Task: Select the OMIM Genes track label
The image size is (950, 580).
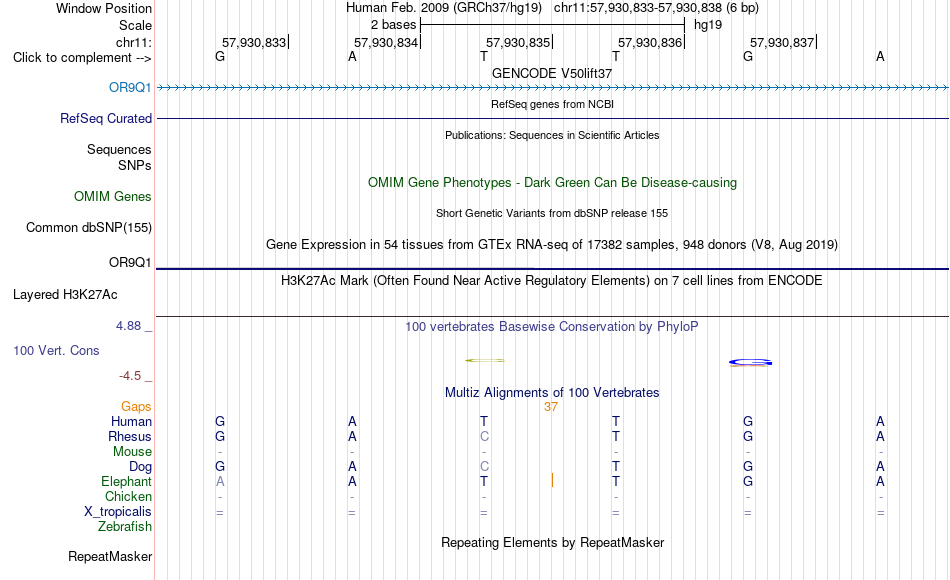Action: (x=112, y=196)
